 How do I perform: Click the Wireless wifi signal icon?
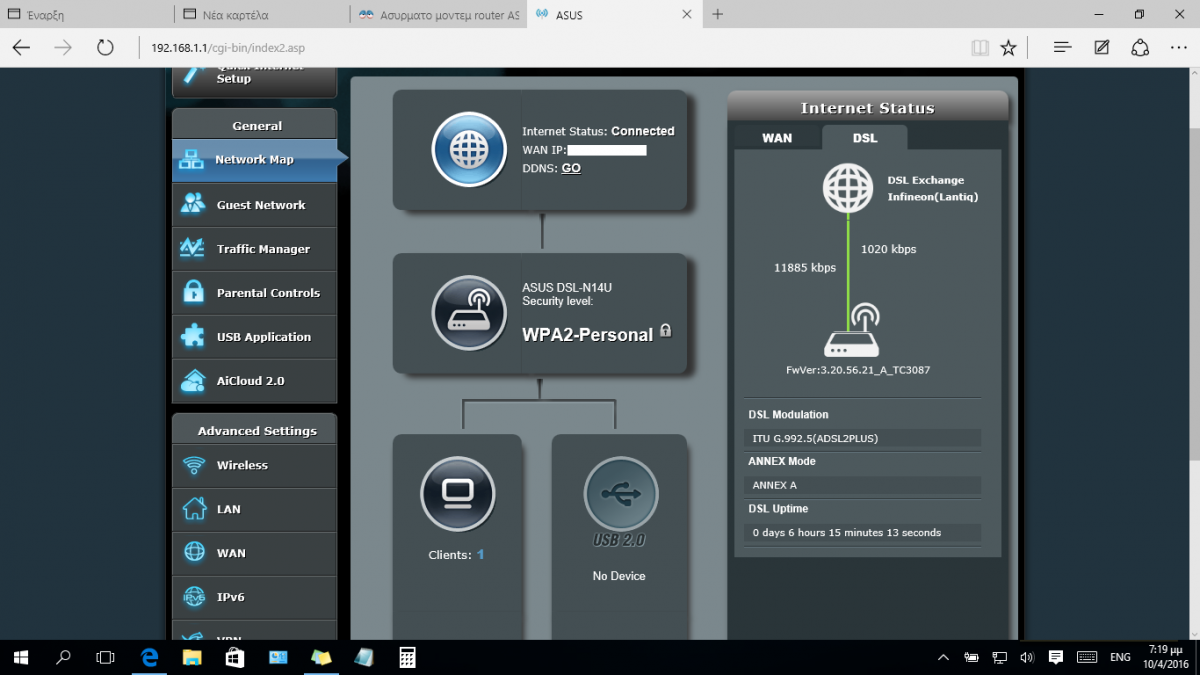click(x=194, y=465)
